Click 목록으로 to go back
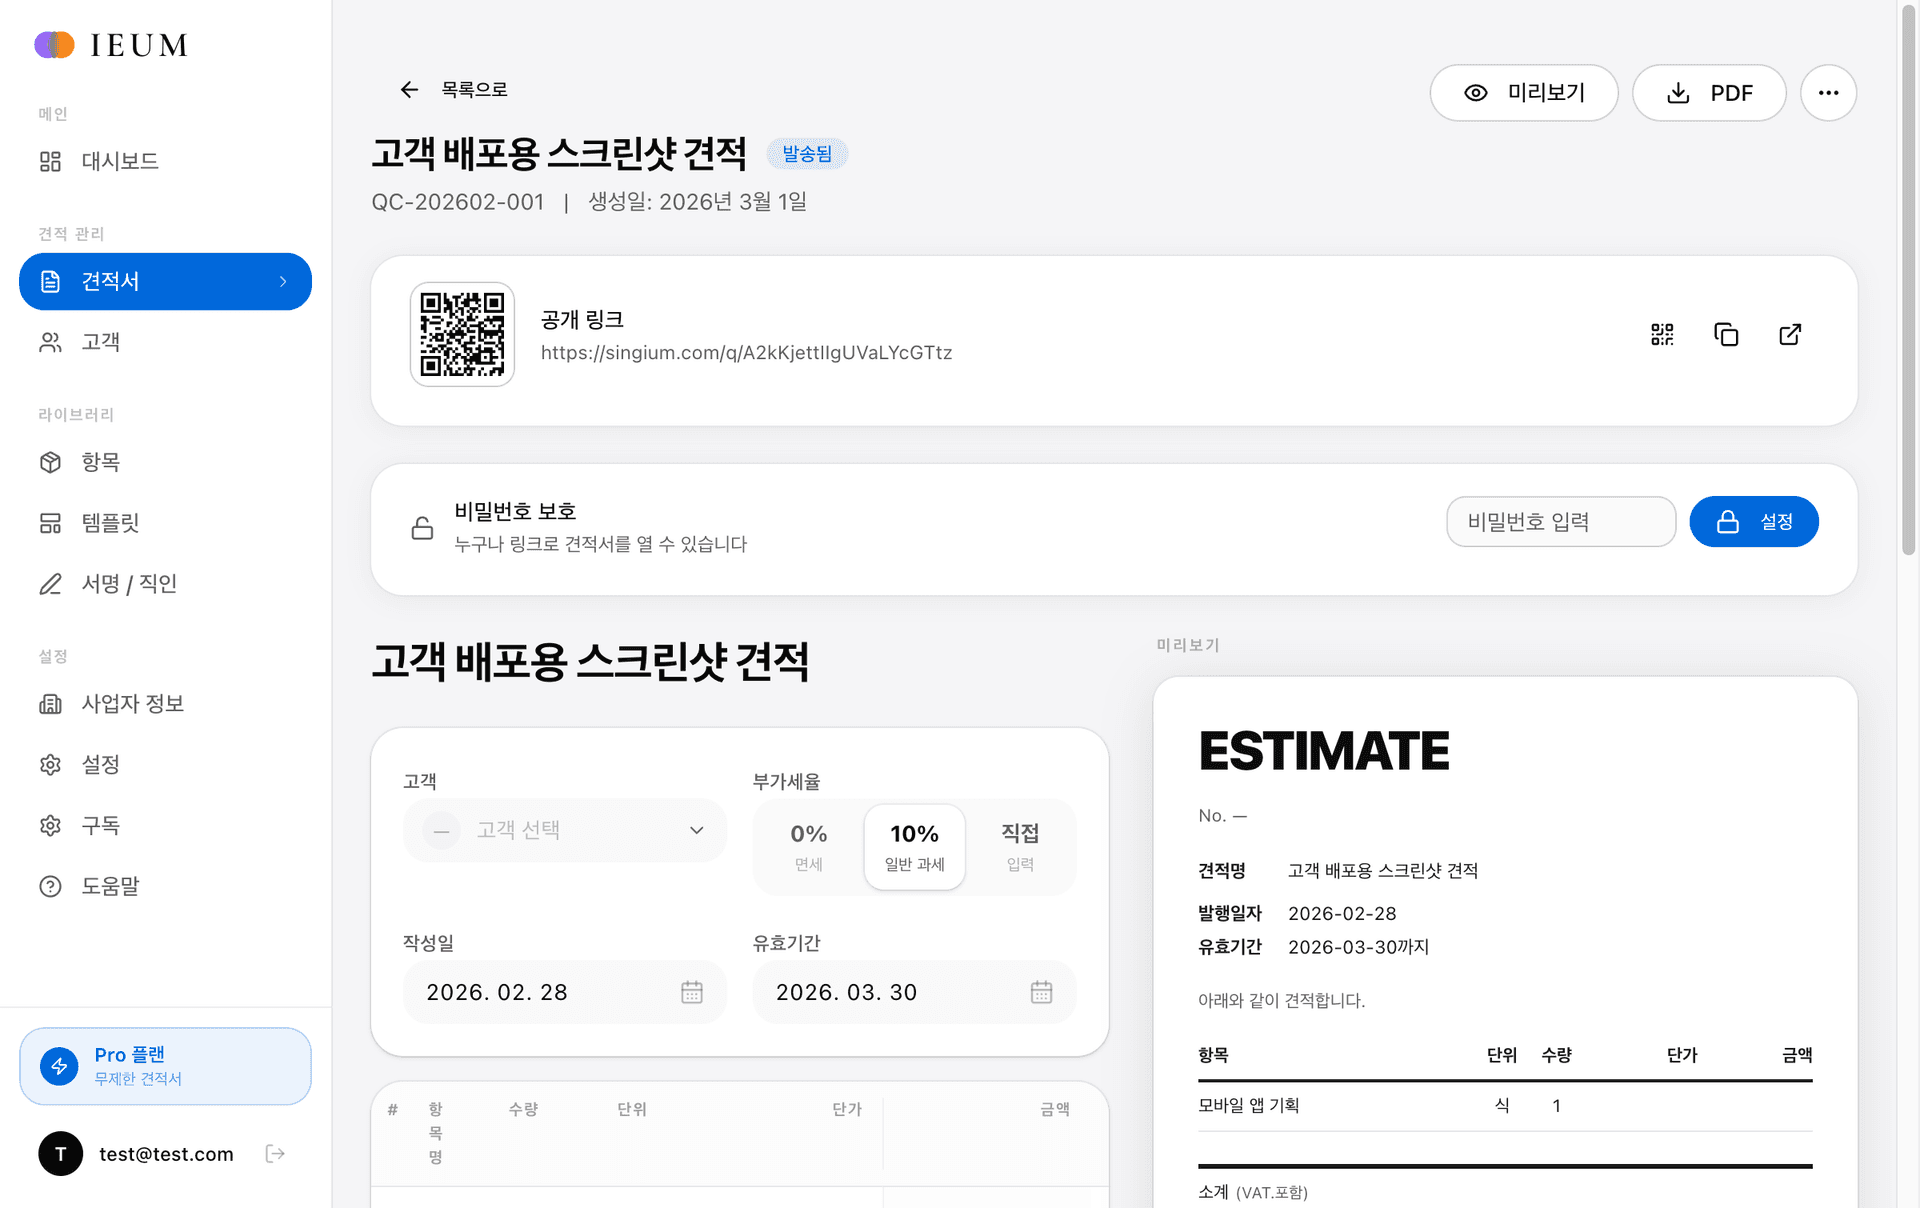The height and width of the screenshot is (1208, 1920). [x=452, y=89]
